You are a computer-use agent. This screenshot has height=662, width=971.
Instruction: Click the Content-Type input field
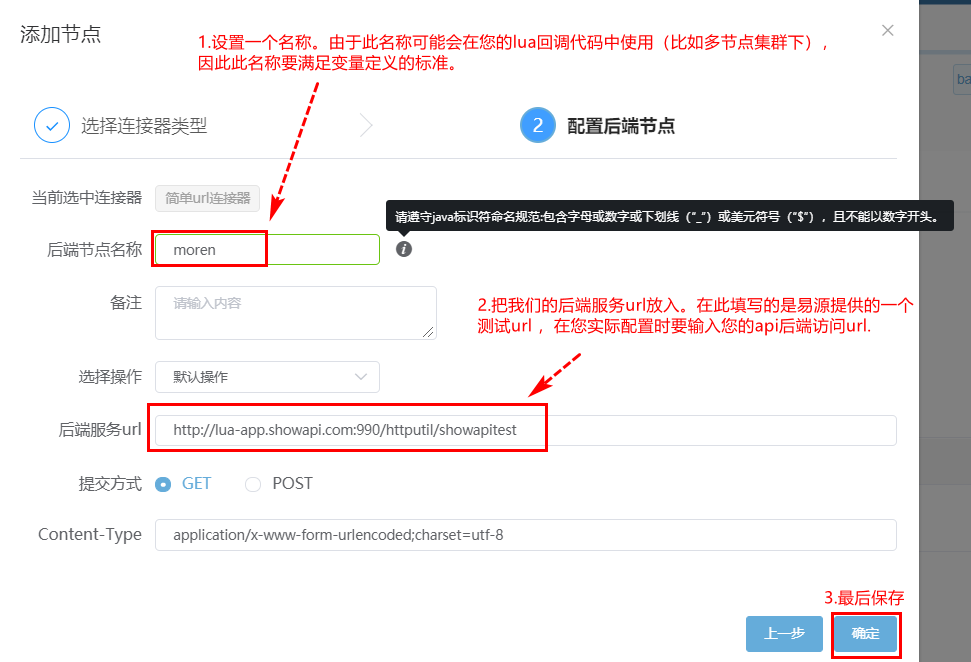526,534
